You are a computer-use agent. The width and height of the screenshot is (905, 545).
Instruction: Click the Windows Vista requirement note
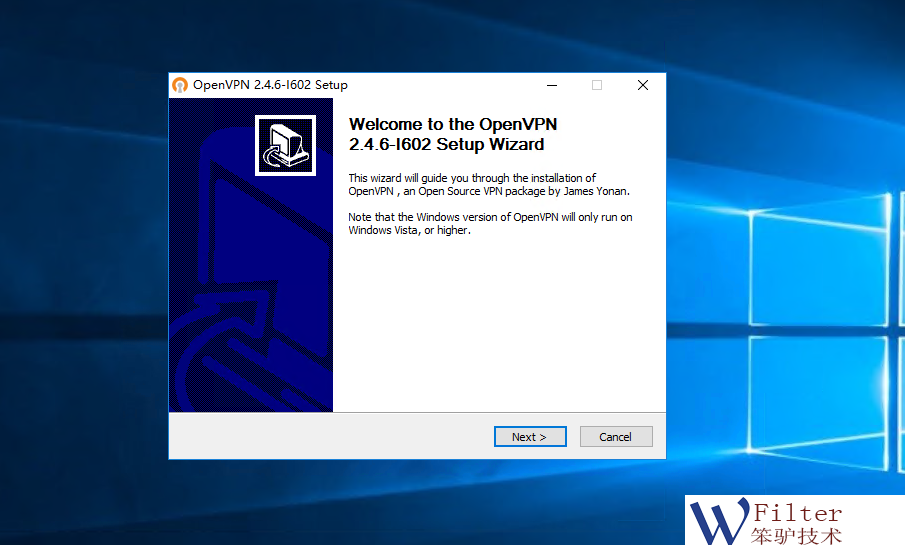click(490, 223)
